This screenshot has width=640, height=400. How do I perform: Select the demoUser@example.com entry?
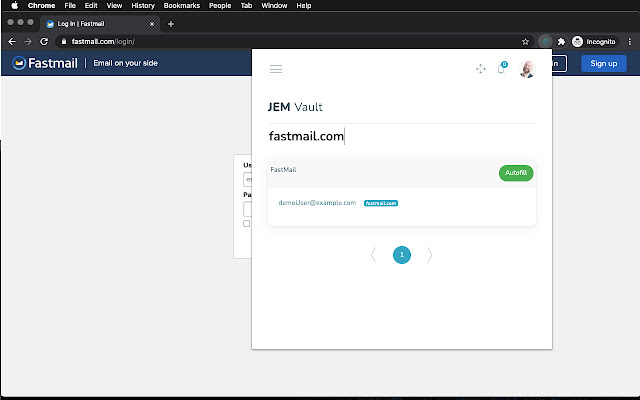coord(317,203)
